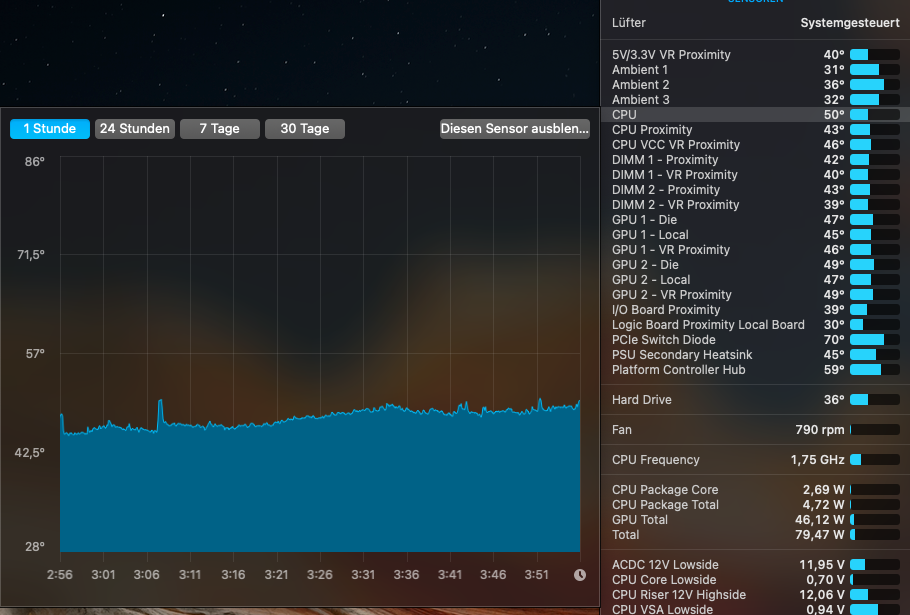The width and height of the screenshot is (910, 615).
Task: Click the 3:51 time axis label
Action: click(536, 575)
